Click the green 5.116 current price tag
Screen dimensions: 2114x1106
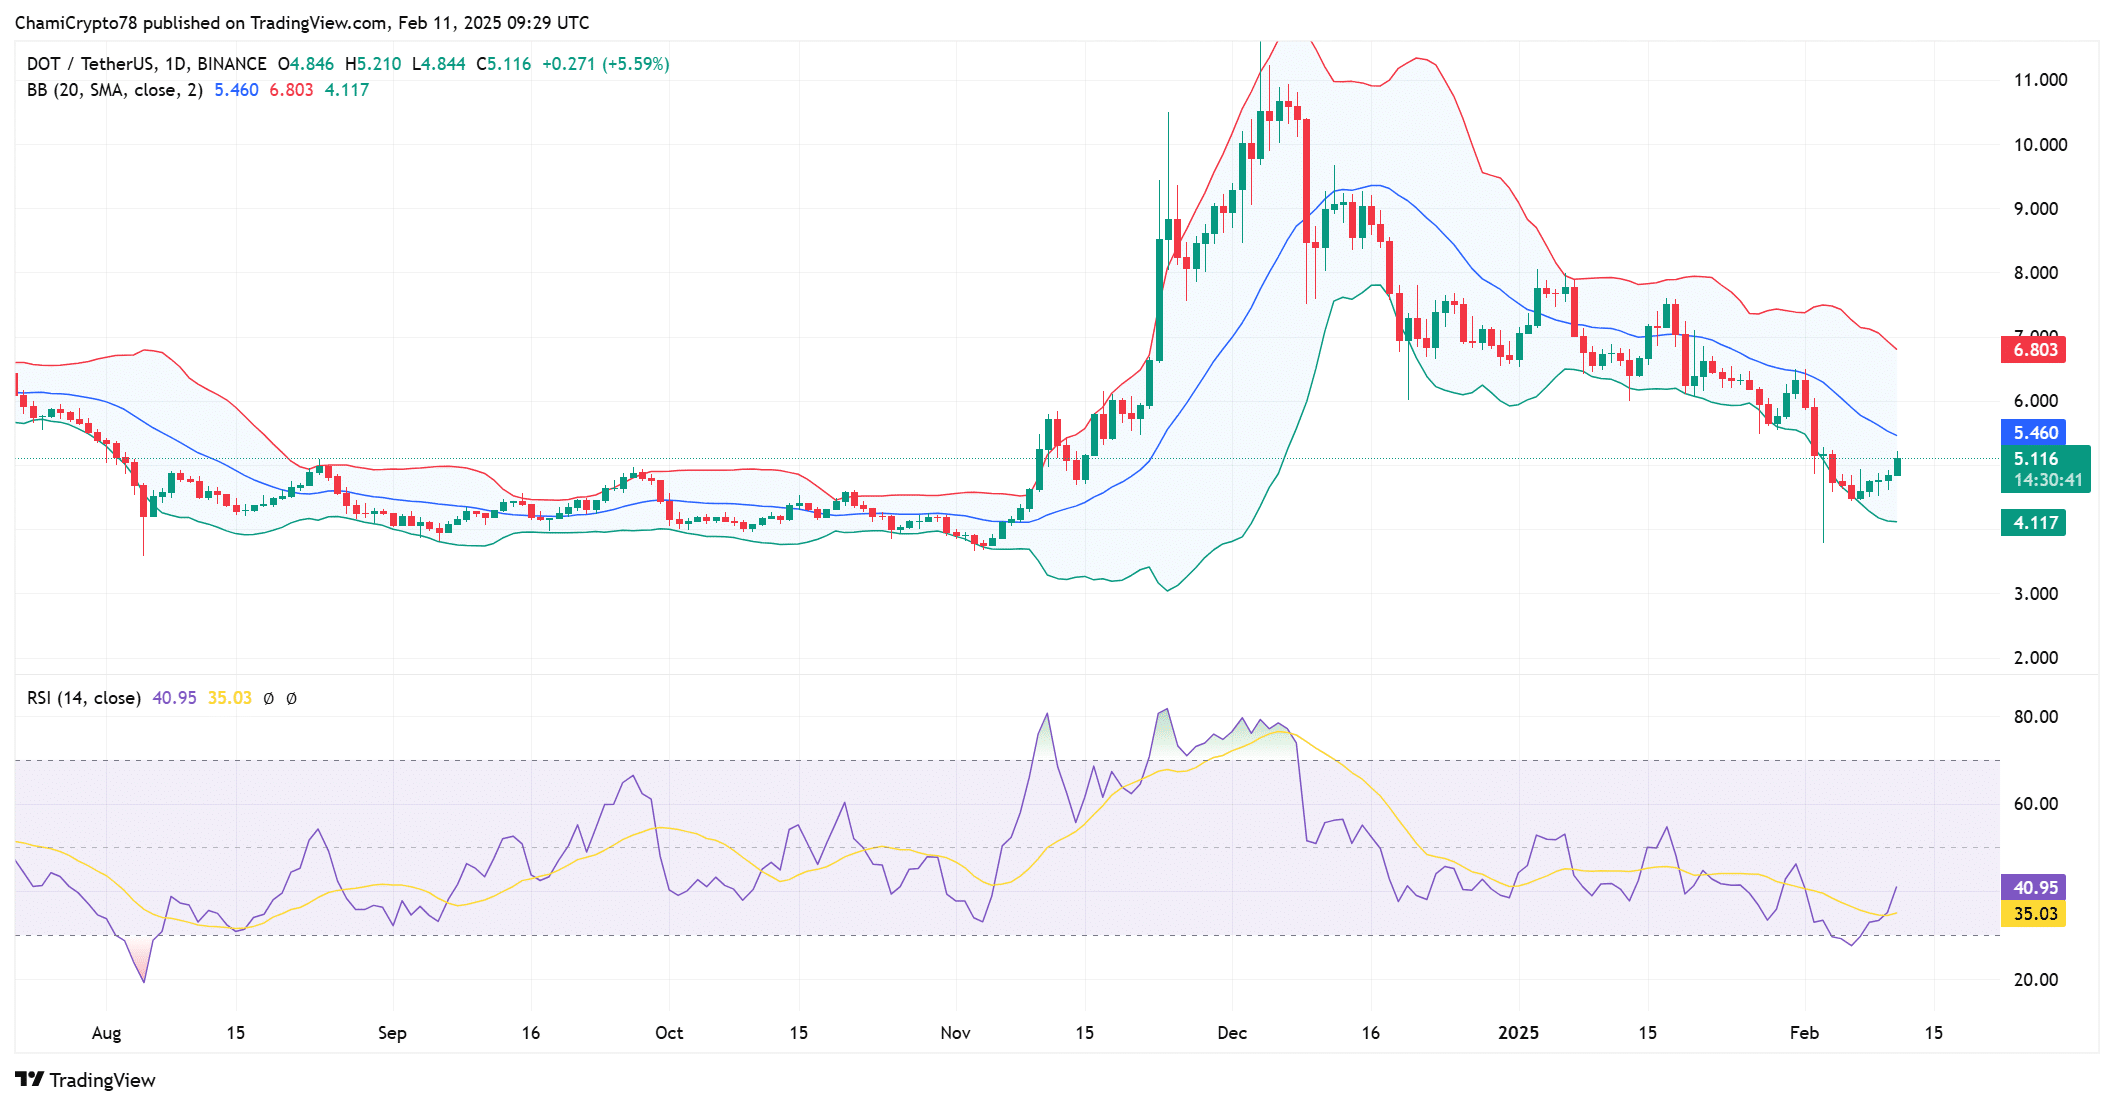pyautogui.click(x=2036, y=459)
